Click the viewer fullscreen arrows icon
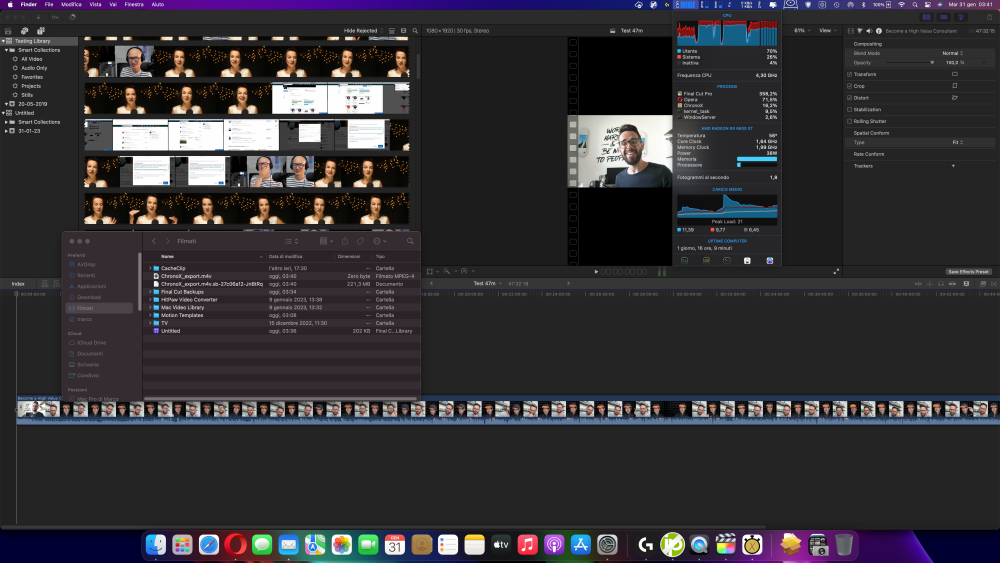 pyautogui.click(x=837, y=272)
